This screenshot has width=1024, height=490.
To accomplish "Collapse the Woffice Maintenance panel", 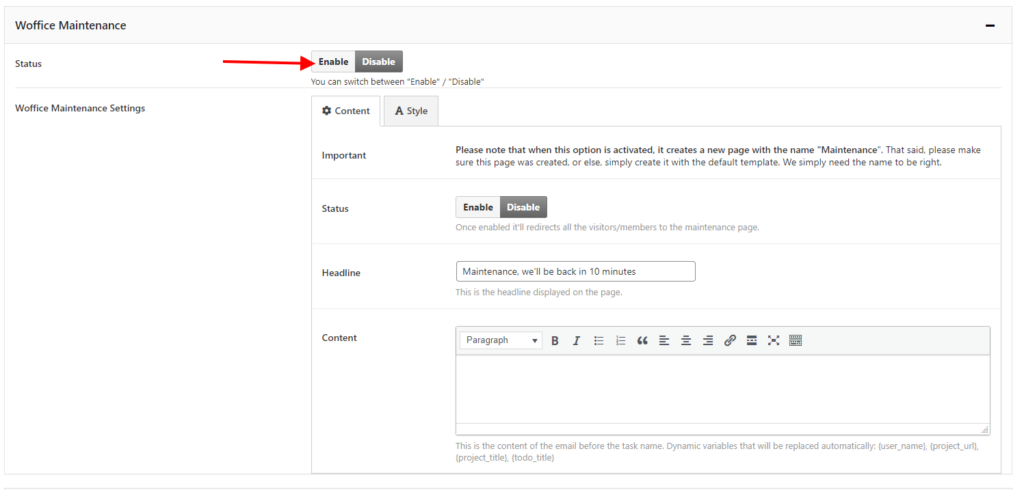I will 990,25.
